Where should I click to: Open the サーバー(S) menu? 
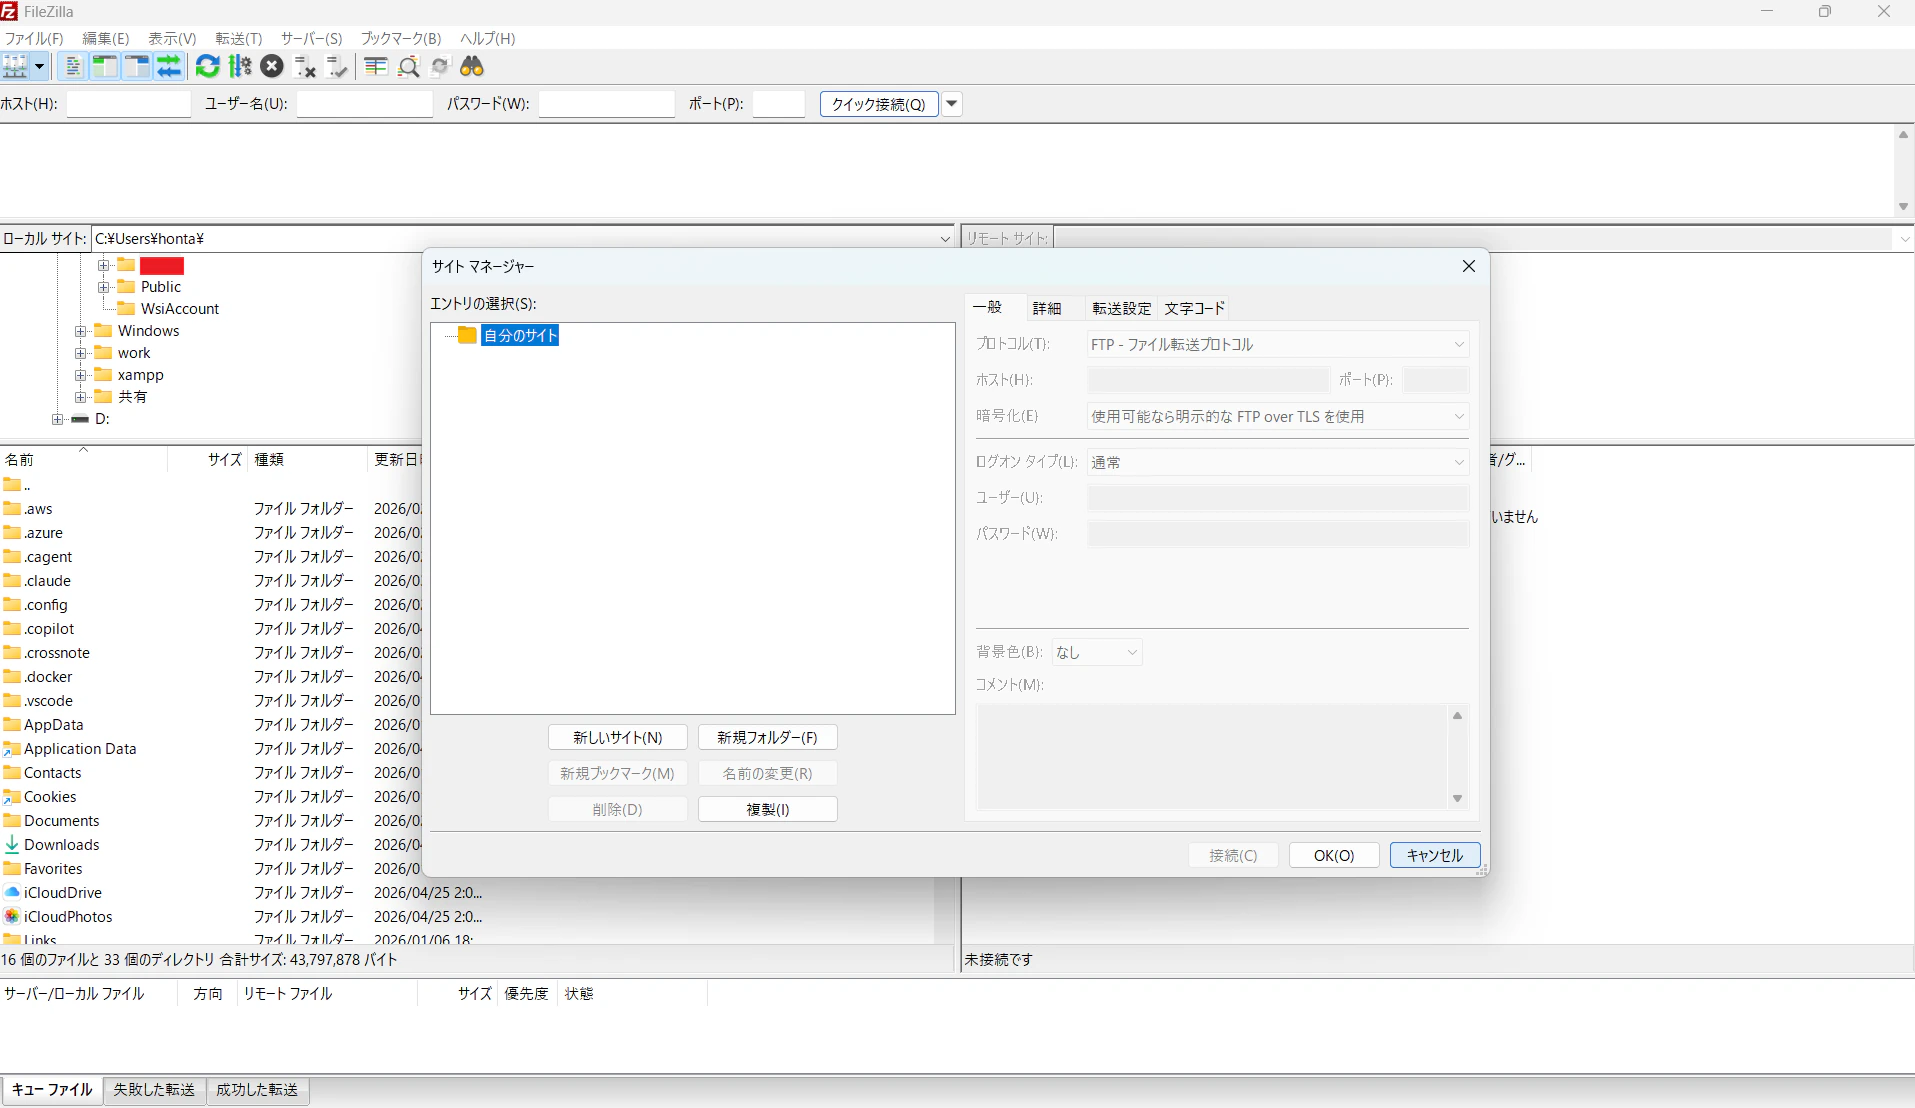click(x=311, y=38)
